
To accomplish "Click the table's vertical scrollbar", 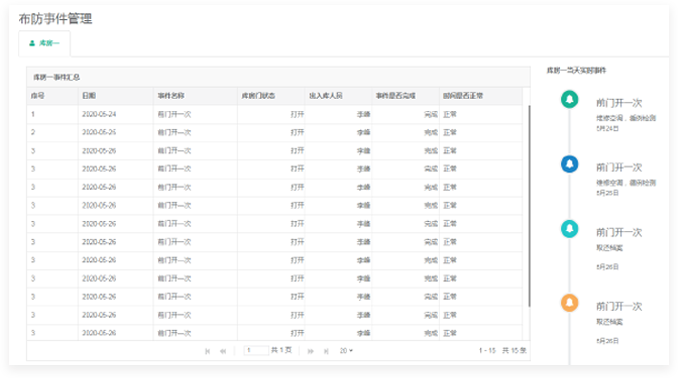I will pyautogui.click(x=529, y=206).
